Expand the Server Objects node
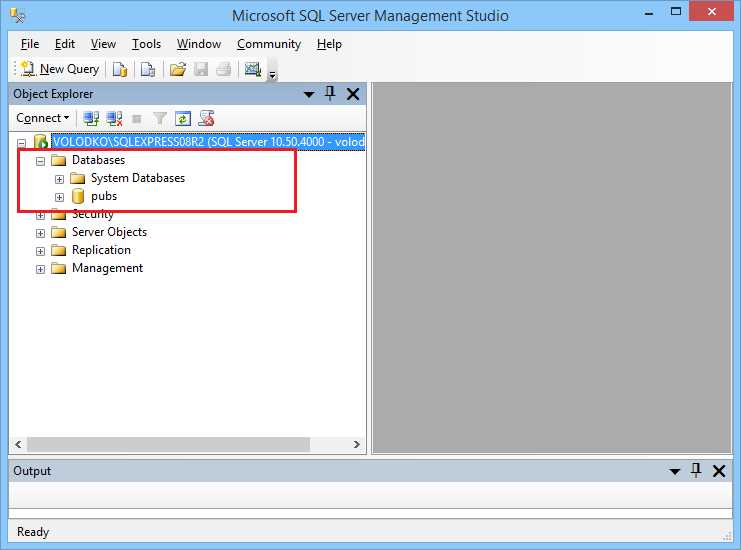Screen dimensions: 741x550 pos(41,233)
